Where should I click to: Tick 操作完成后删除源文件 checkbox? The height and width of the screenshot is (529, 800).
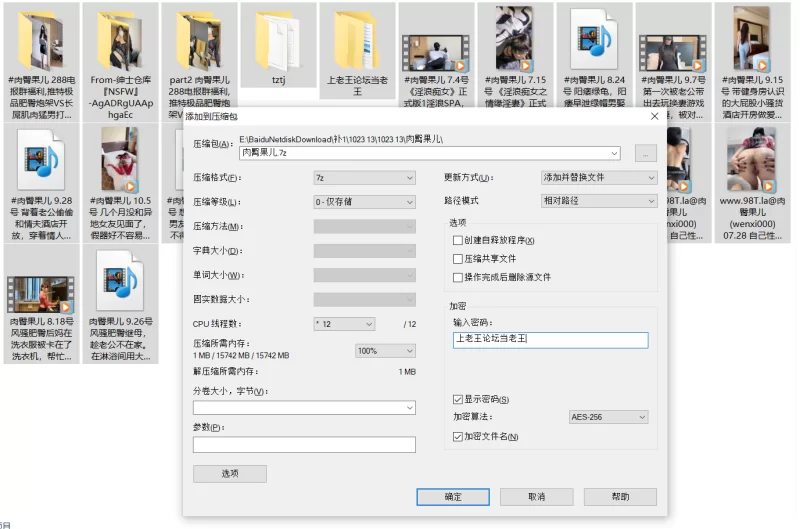point(458,277)
